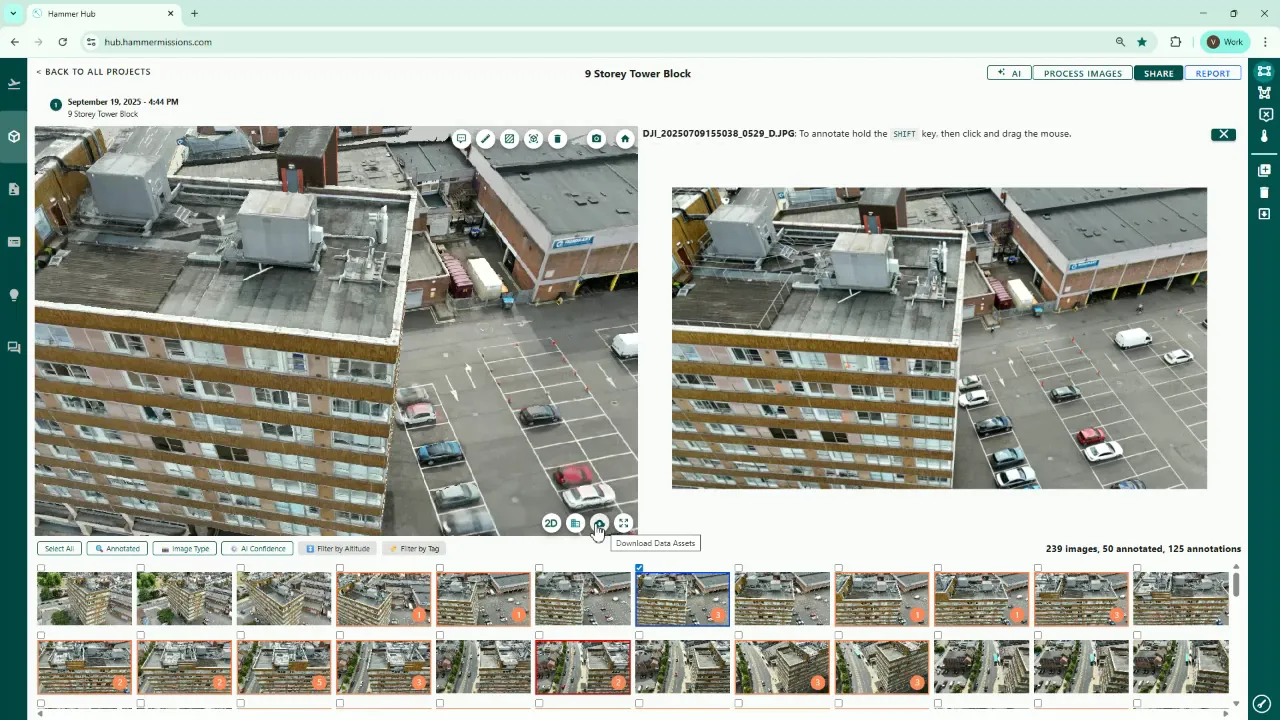Open the missions airplane icon in sidebar
Screen dimensions: 1280x720
point(13,83)
